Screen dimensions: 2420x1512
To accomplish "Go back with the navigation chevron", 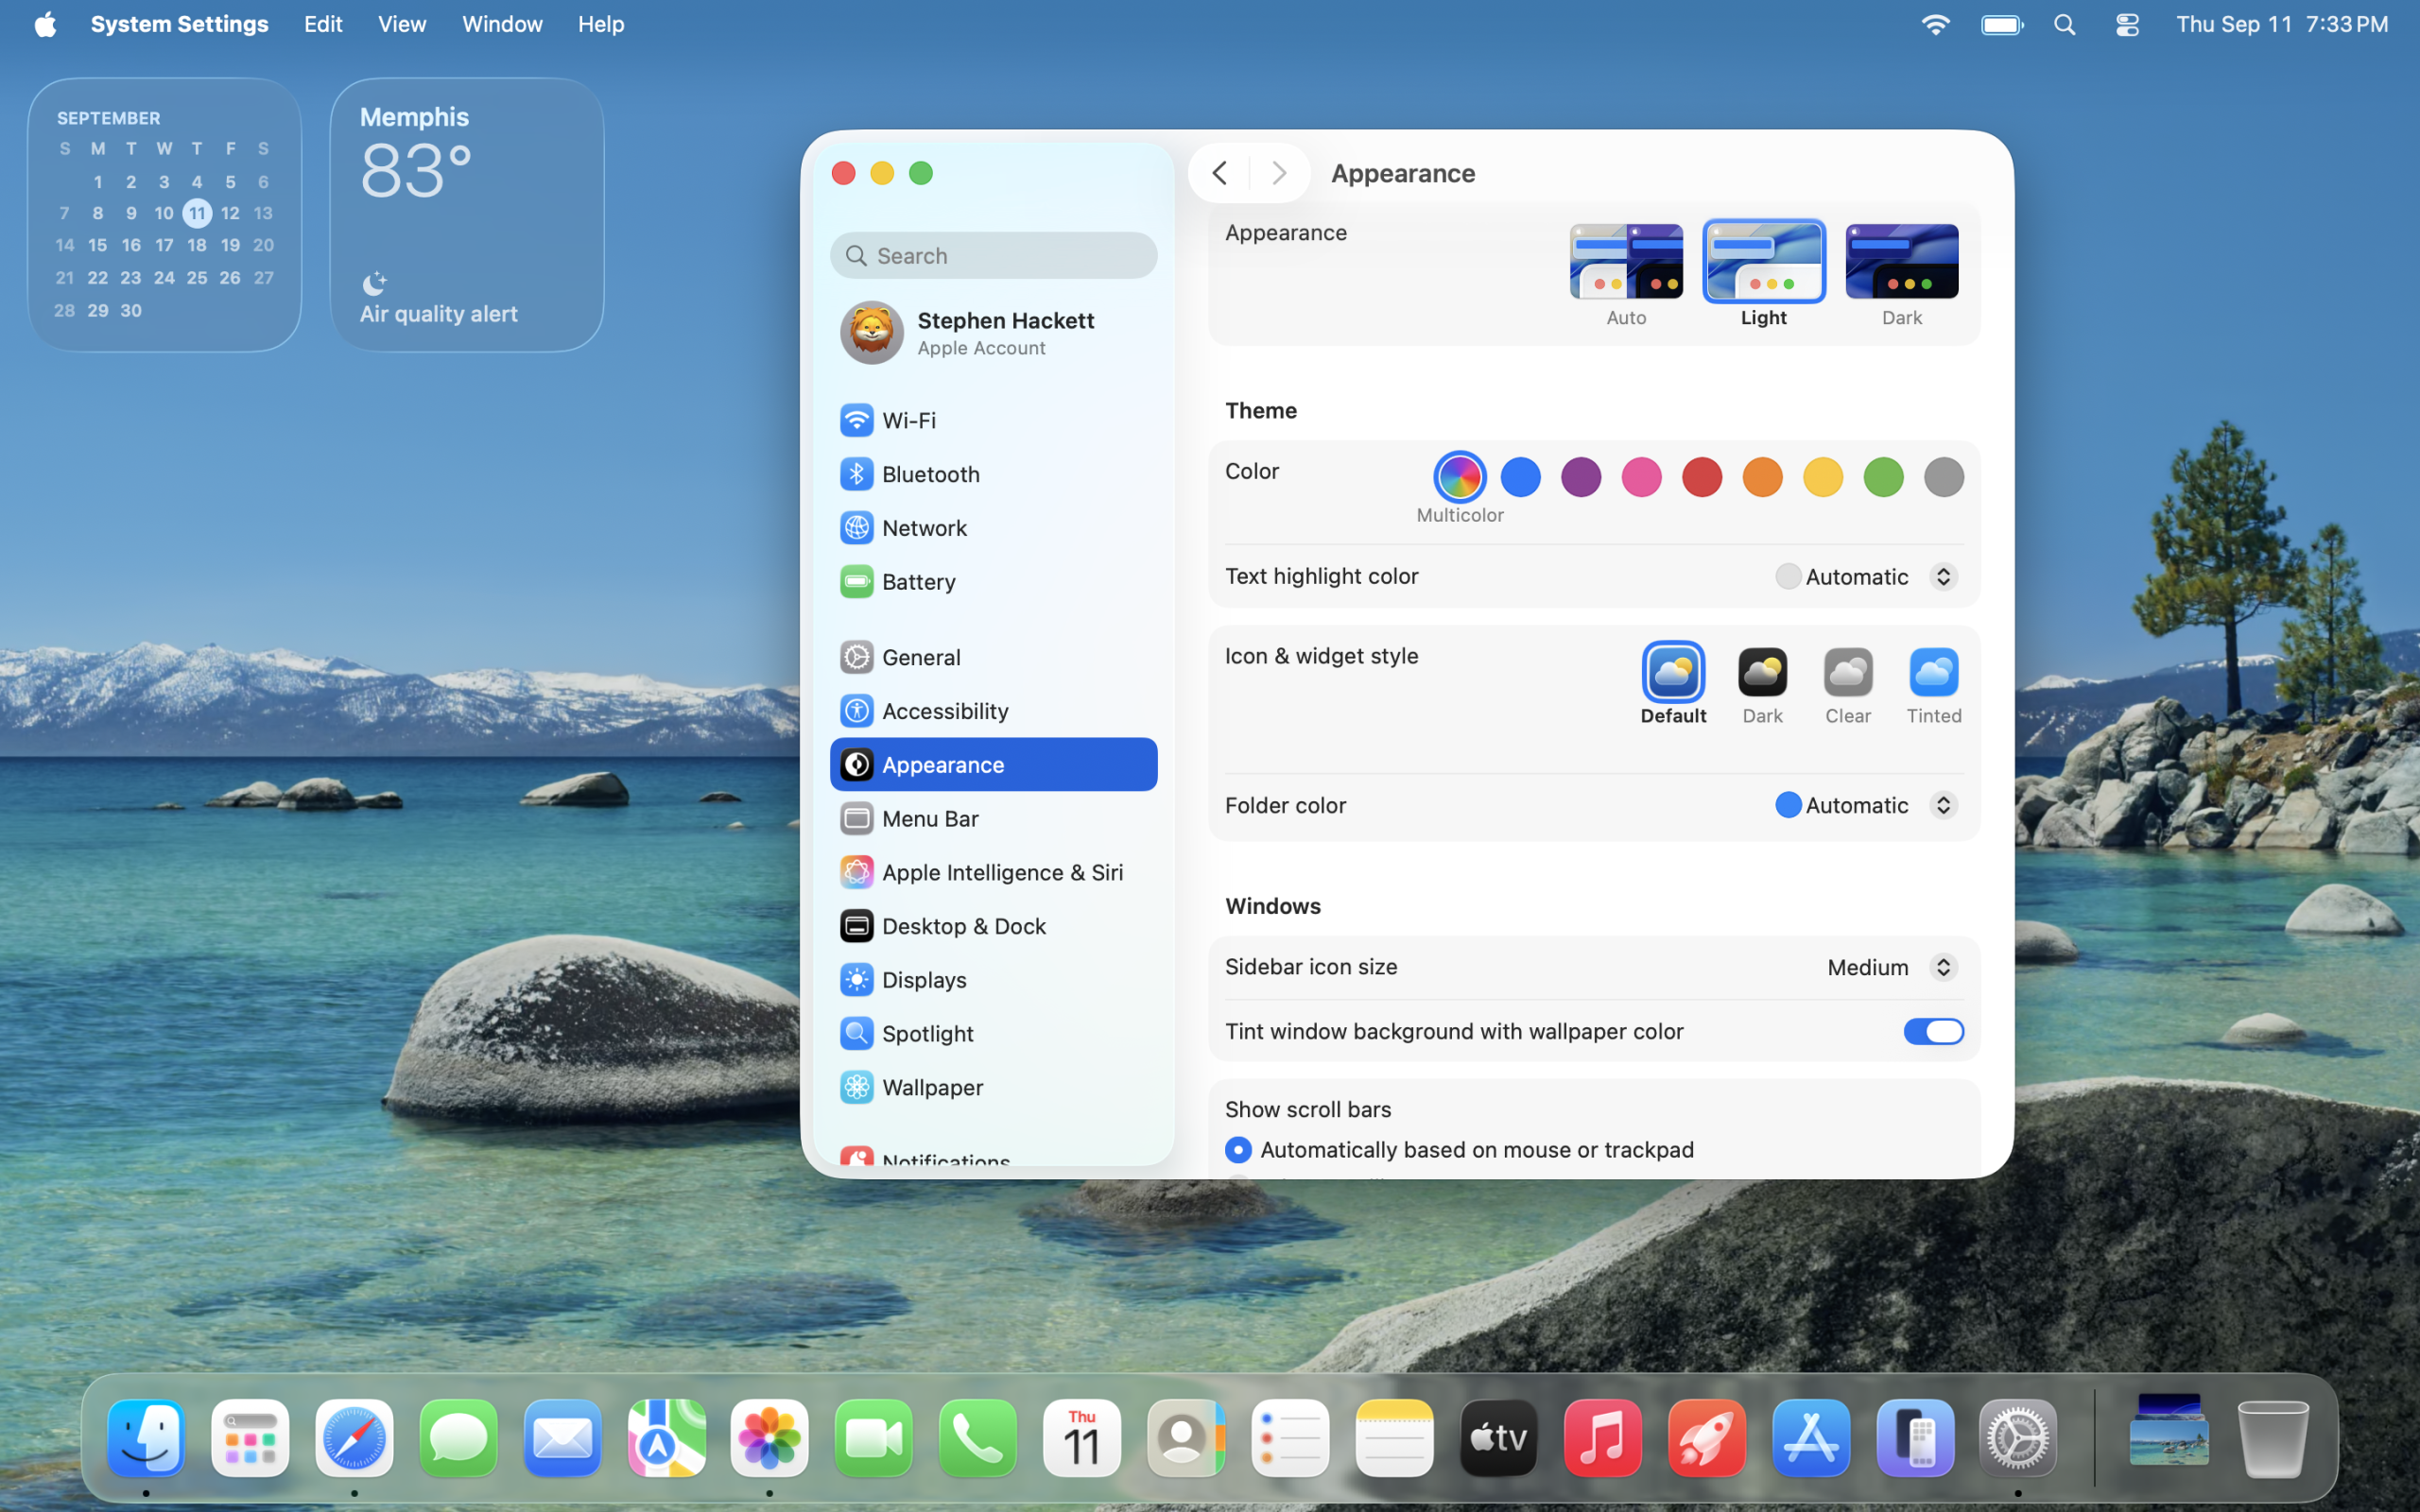I will pyautogui.click(x=1219, y=173).
